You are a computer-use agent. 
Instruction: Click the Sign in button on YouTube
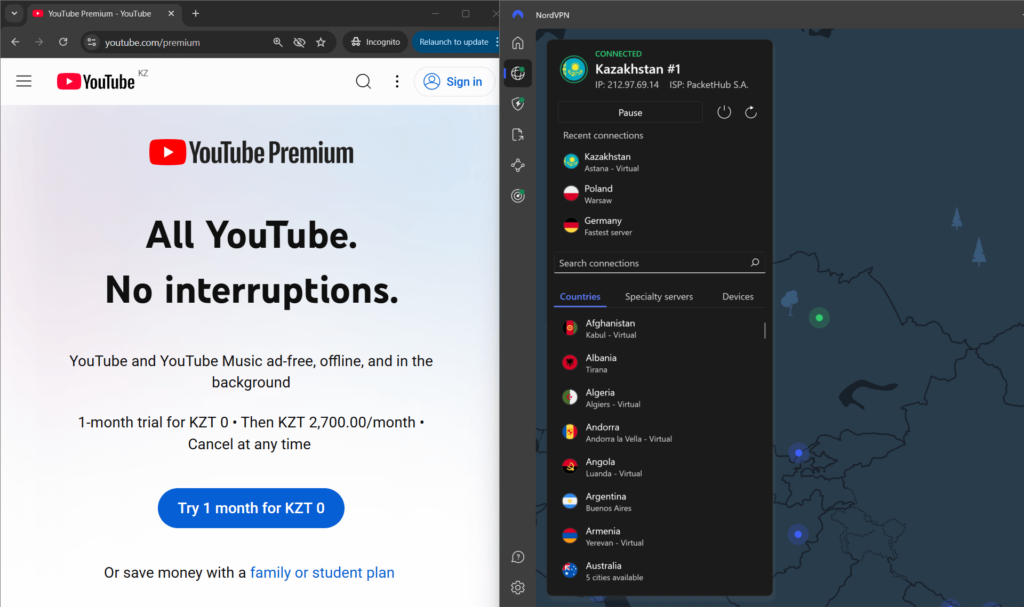tap(454, 81)
